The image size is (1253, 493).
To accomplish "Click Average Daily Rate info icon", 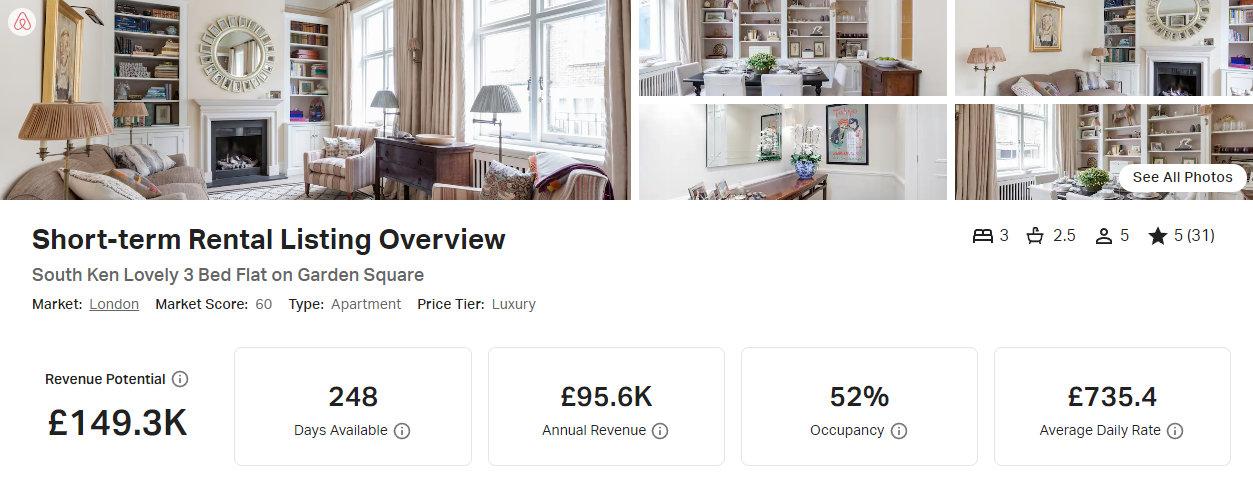I will click(1175, 431).
